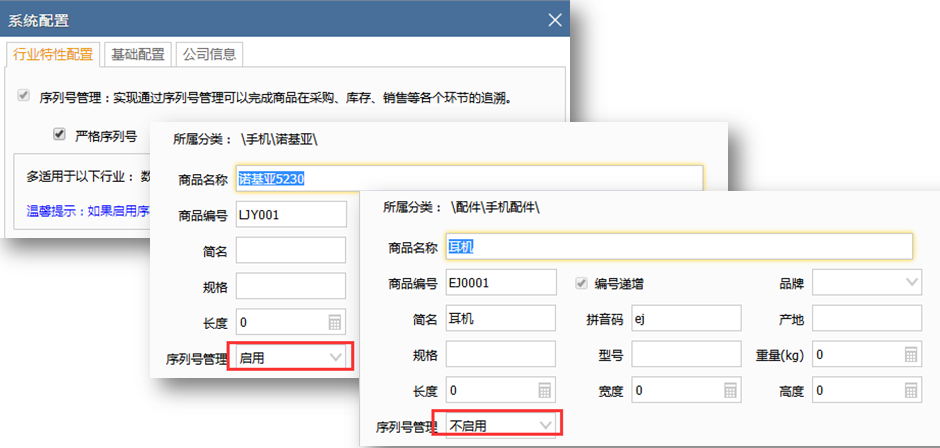Toggle the 编号递增 checkbox
Screen dimensions: 940x448
(x=581, y=284)
